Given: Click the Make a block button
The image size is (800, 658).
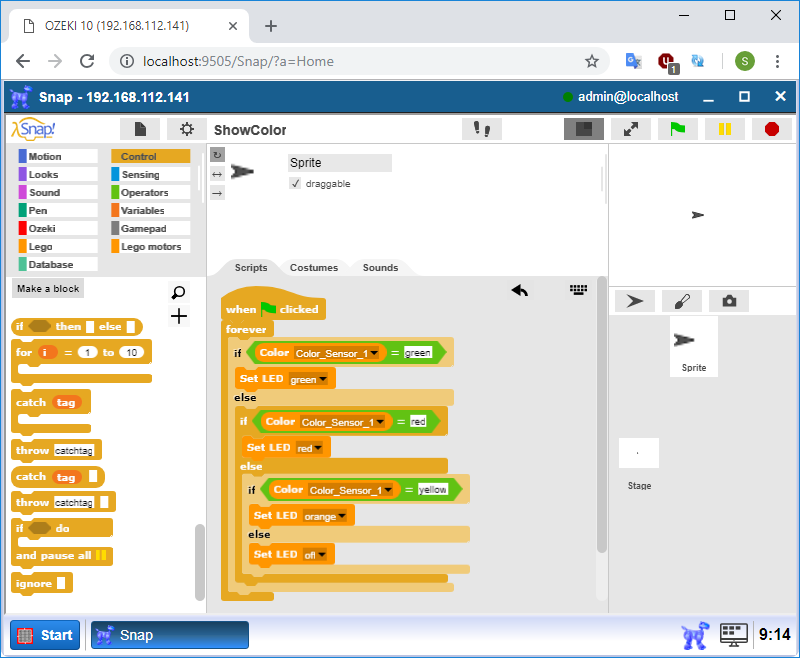Looking at the screenshot, I should 48,289.
